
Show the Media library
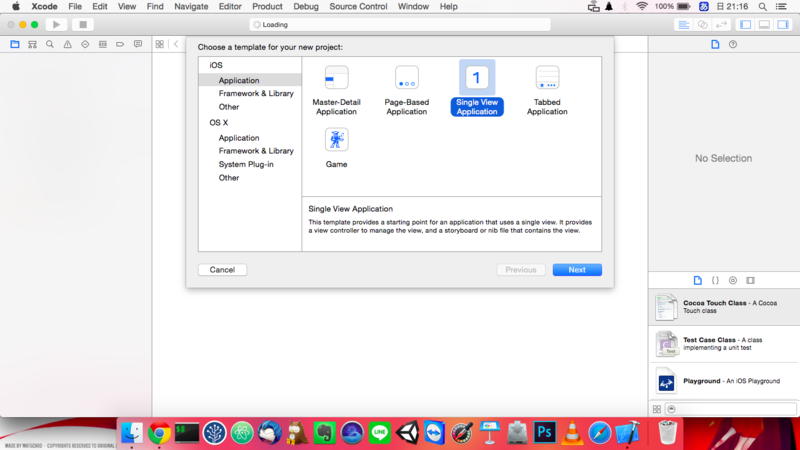pyautogui.click(x=751, y=280)
